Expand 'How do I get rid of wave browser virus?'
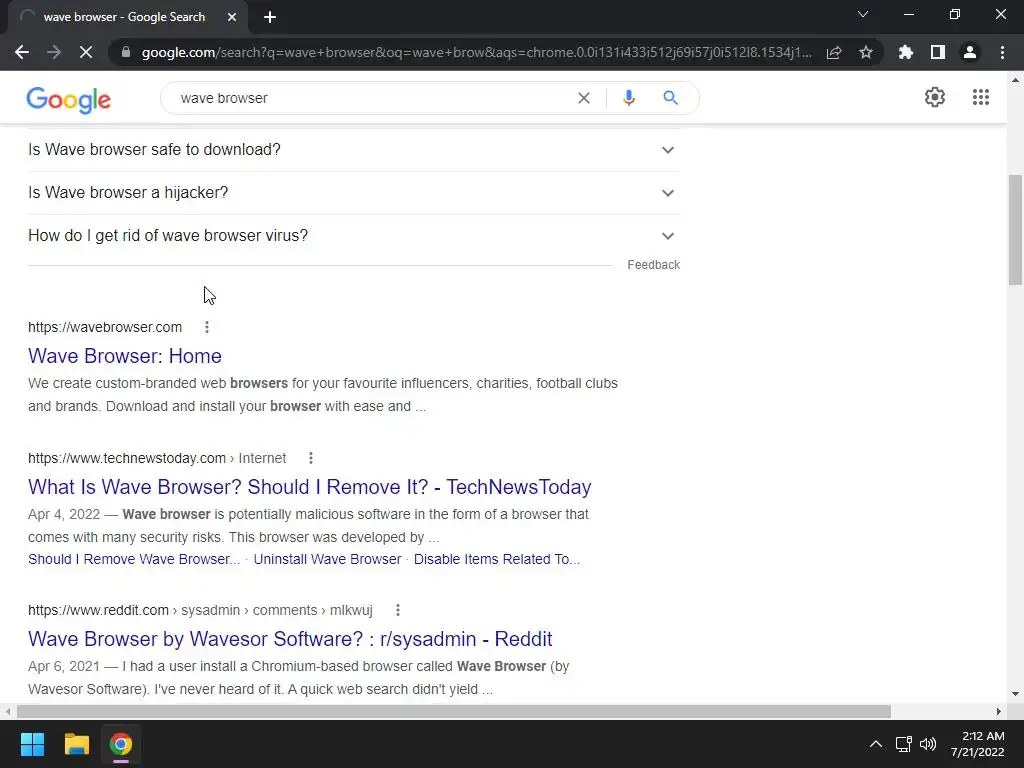1024x768 pixels. (x=354, y=236)
